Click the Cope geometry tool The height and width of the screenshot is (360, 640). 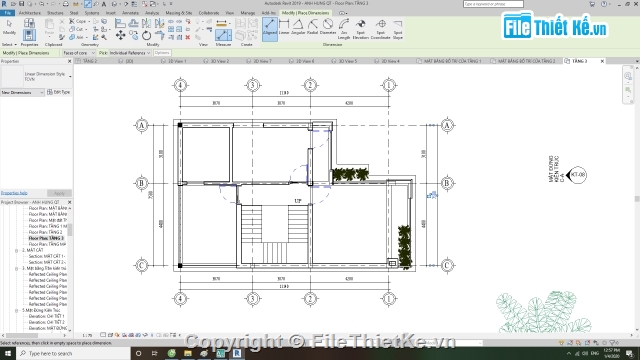[78, 21]
